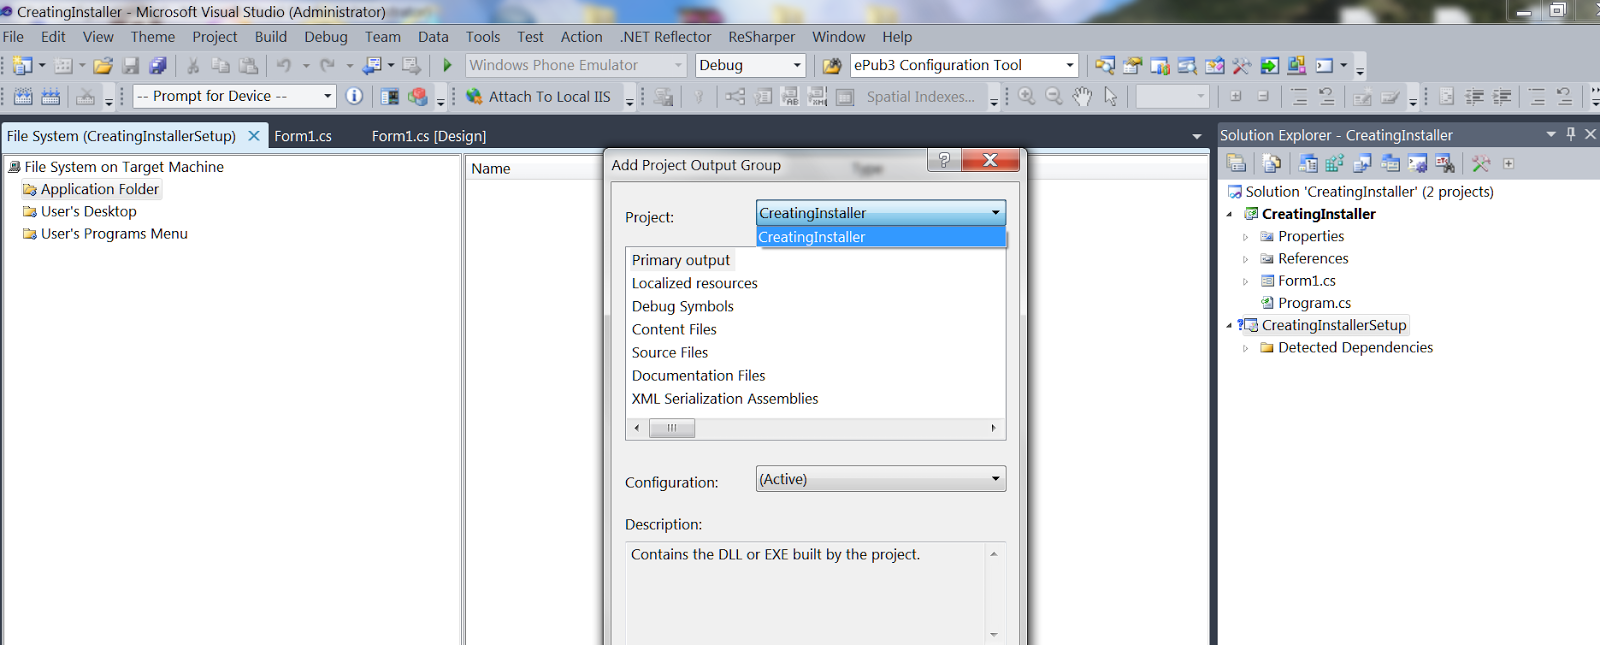Click the Zoom In magnifier icon
The image size is (1600, 645).
point(1026,97)
